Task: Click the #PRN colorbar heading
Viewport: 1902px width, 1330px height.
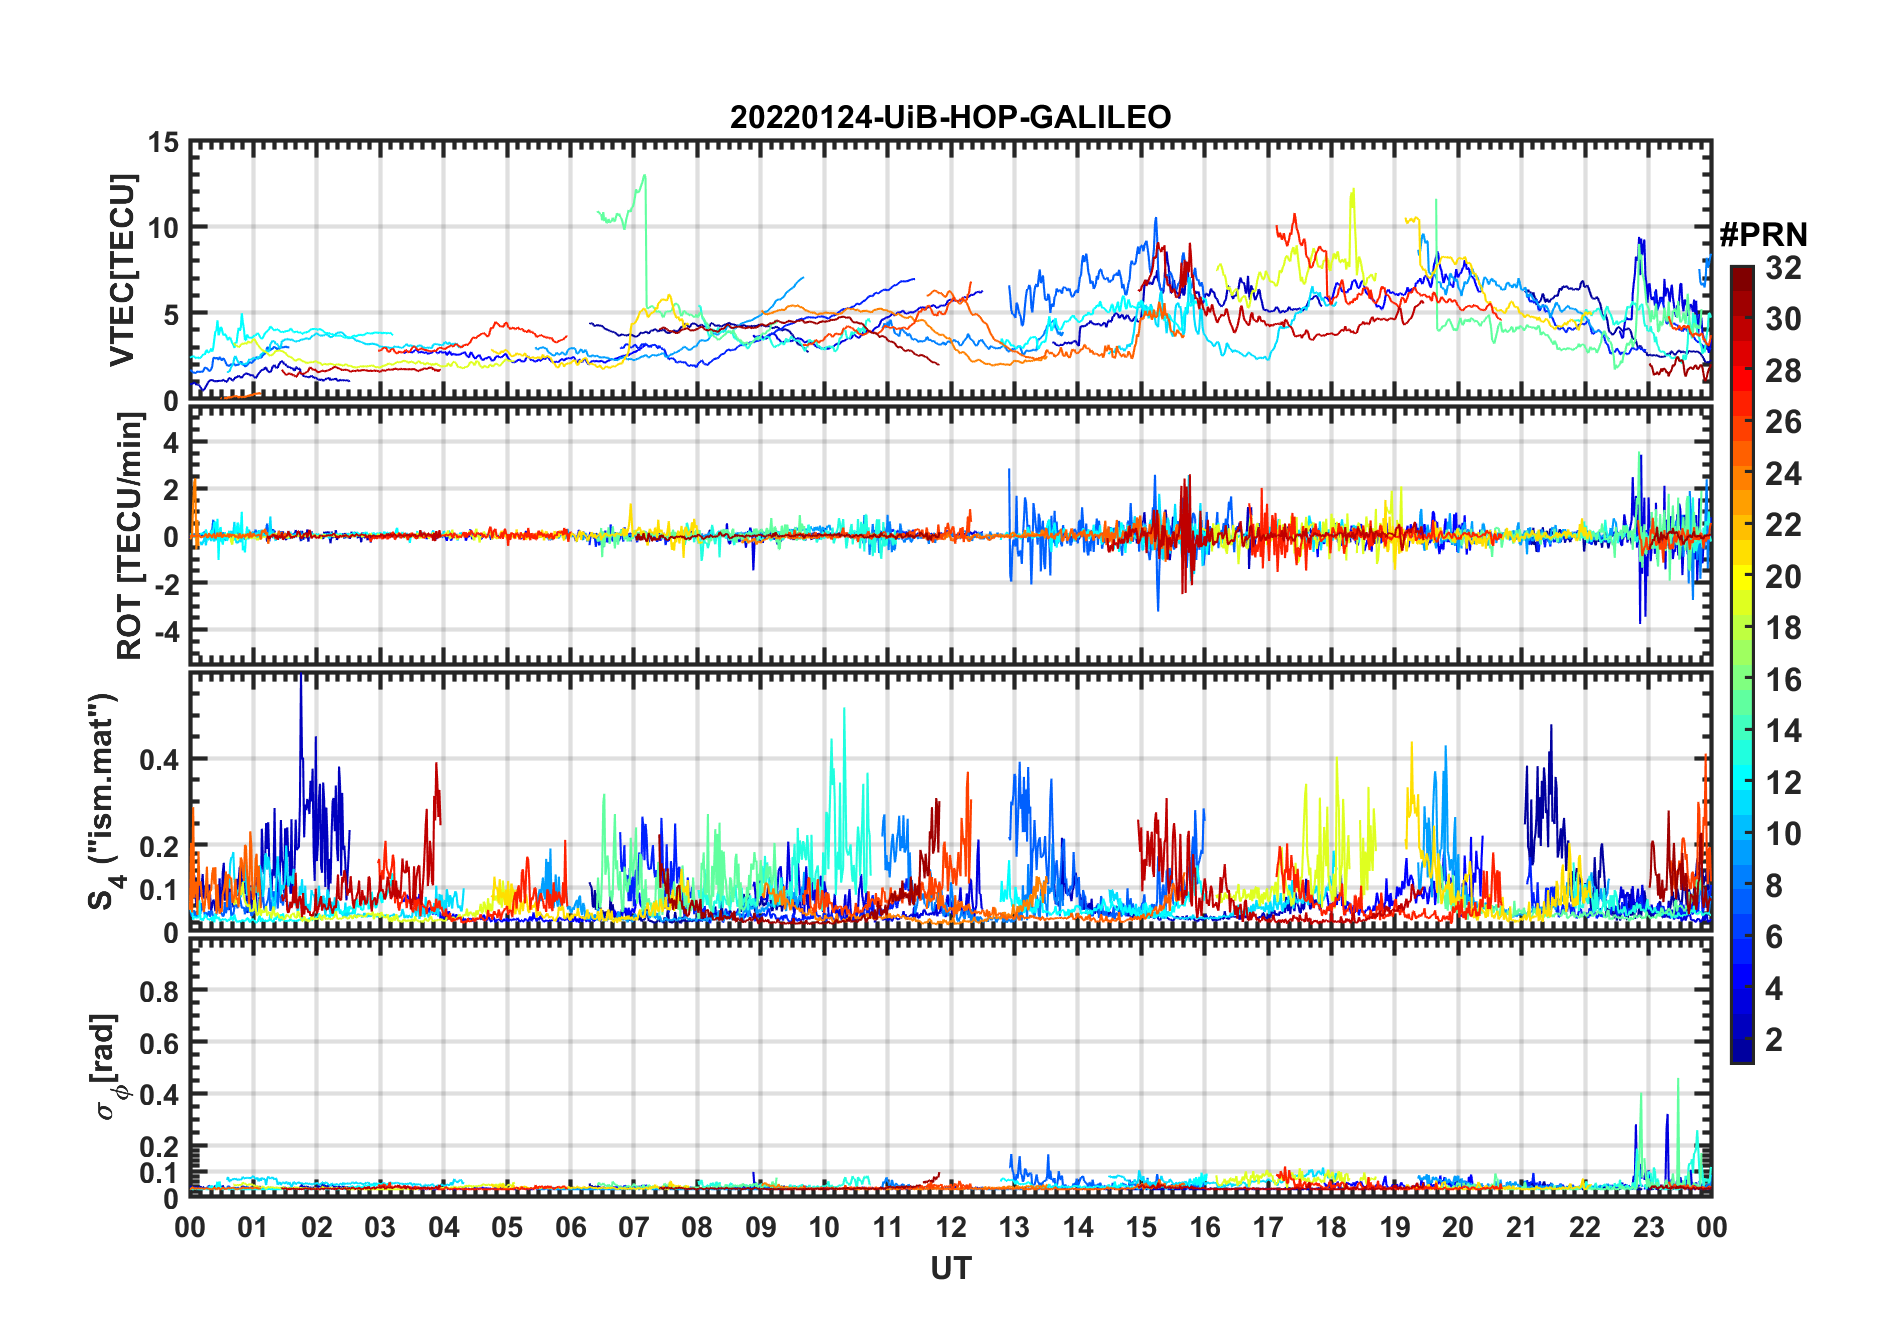Action: (x=1764, y=235)
